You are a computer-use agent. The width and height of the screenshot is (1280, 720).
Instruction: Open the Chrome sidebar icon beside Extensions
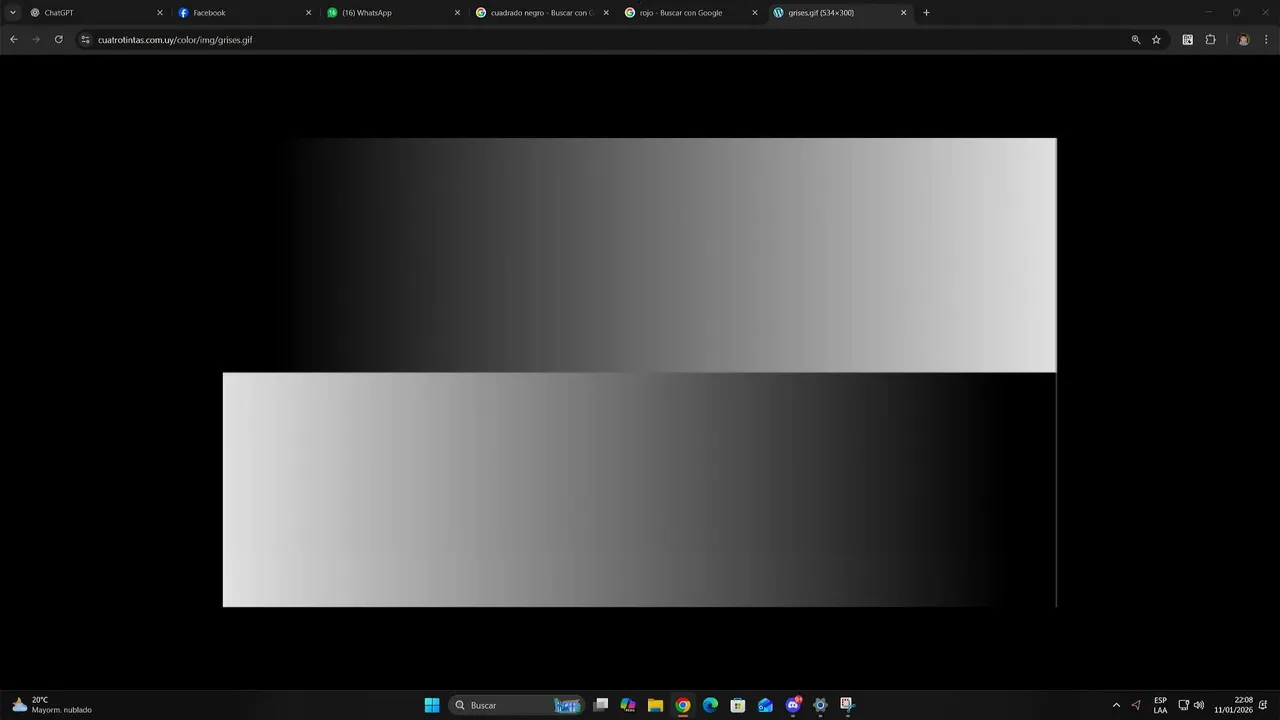coord(1187,40)
